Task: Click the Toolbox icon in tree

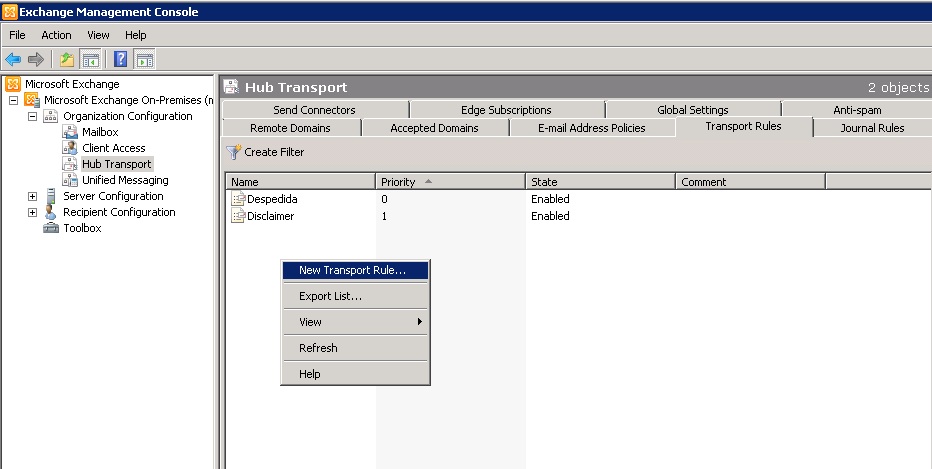Action: pos(51,228)
